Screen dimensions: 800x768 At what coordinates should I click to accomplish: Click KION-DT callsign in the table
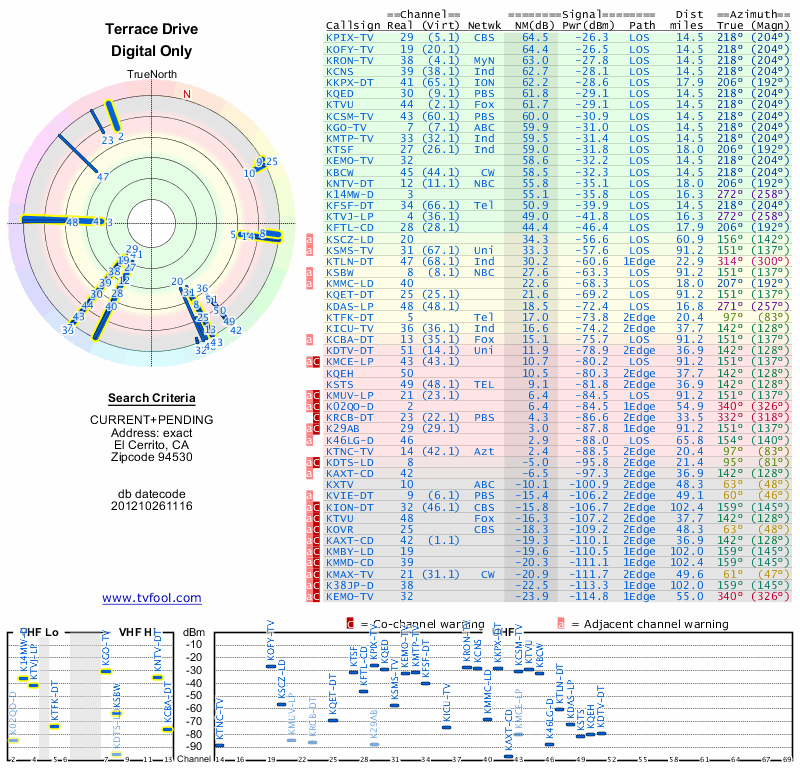tap(350, 507)
